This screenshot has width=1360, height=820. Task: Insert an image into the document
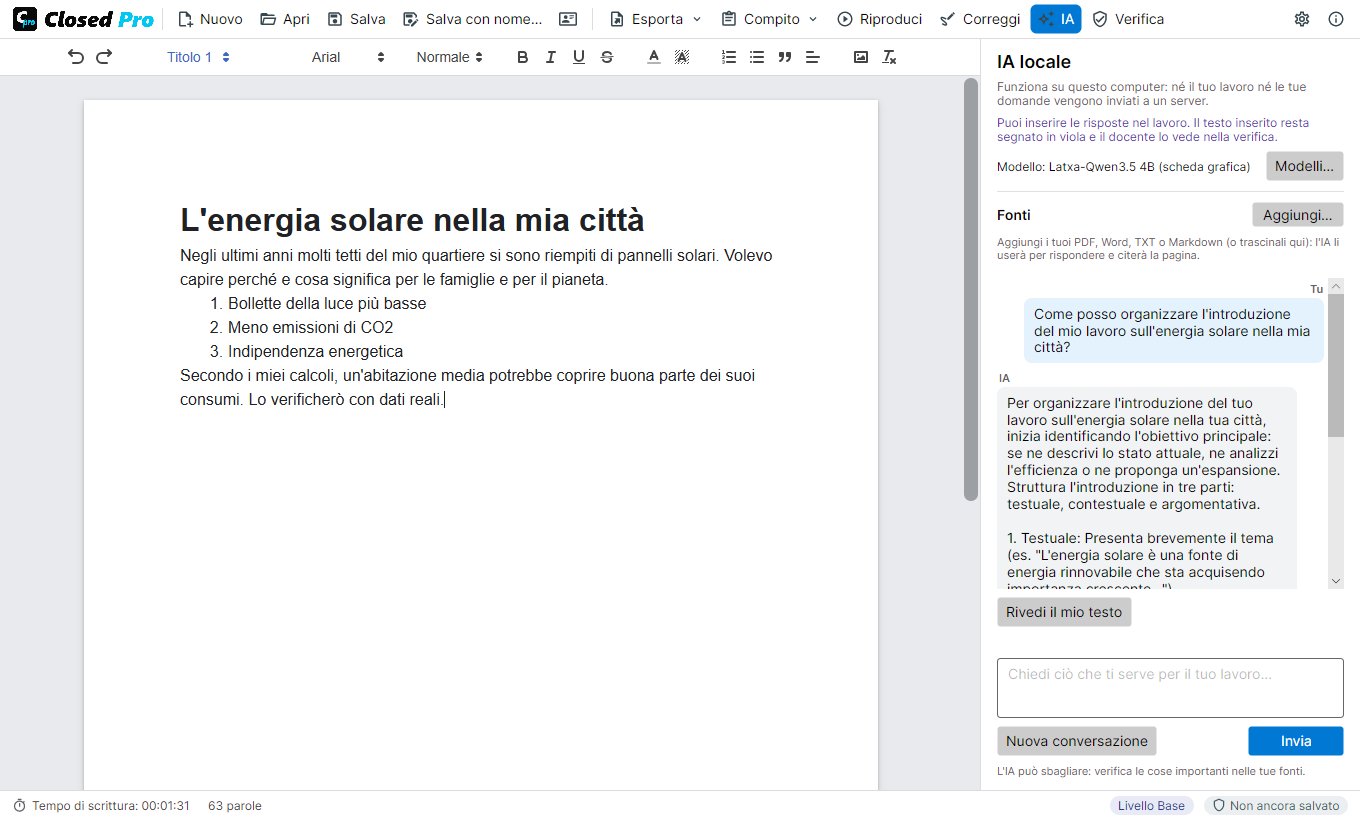(861, 57)
